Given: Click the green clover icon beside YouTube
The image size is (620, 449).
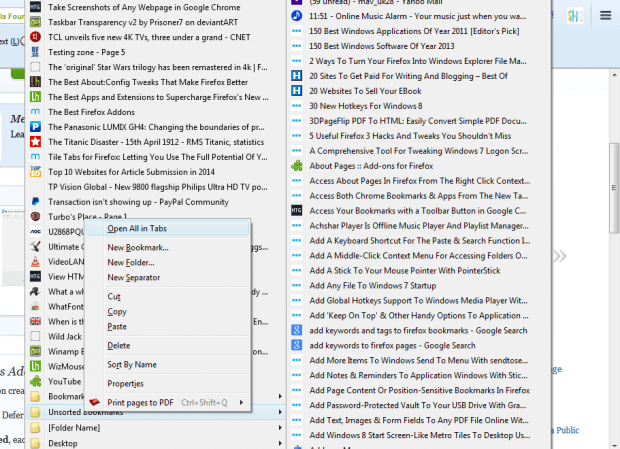Looking at the screenshot, I should pos(35,381).
